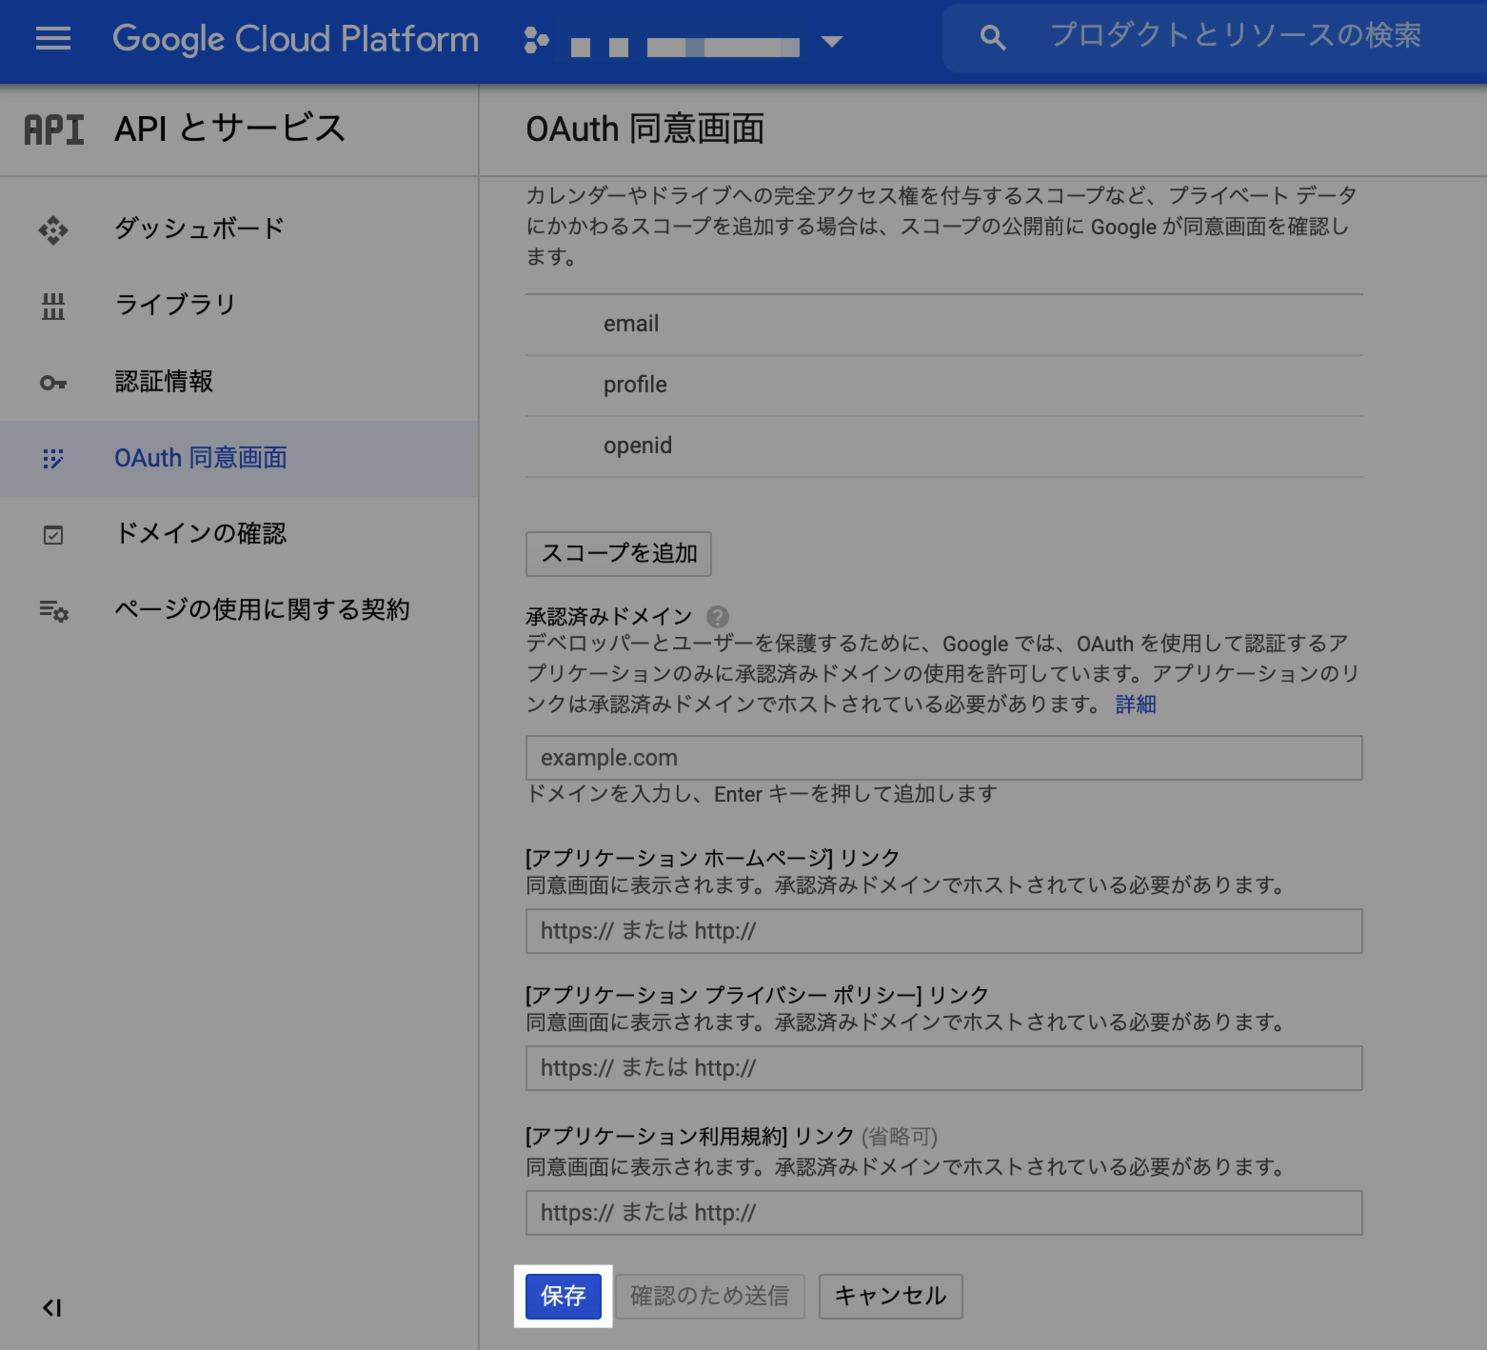Open the 認証情報 menu item
Screen dimensions: 1487x1350
[239, 382]
